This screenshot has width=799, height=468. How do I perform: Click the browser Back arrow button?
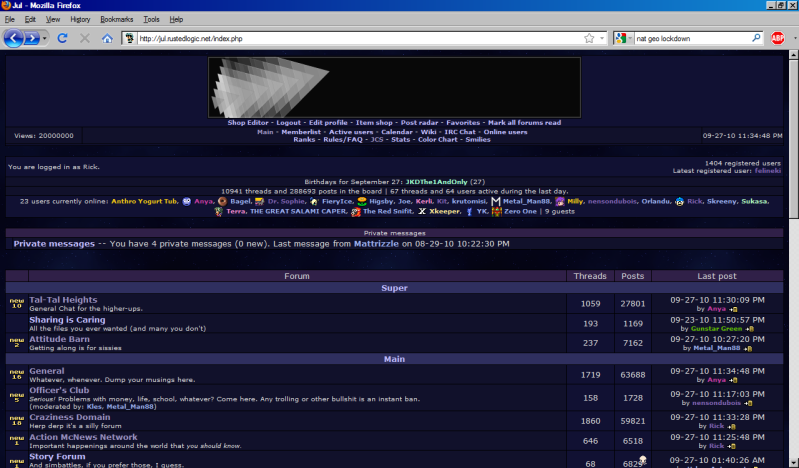(x=15, y=39)
